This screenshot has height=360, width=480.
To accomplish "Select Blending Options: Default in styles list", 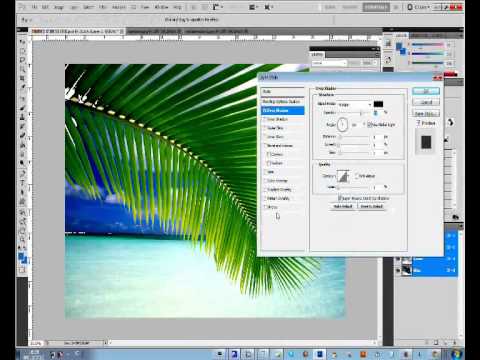I will [282, 101].
